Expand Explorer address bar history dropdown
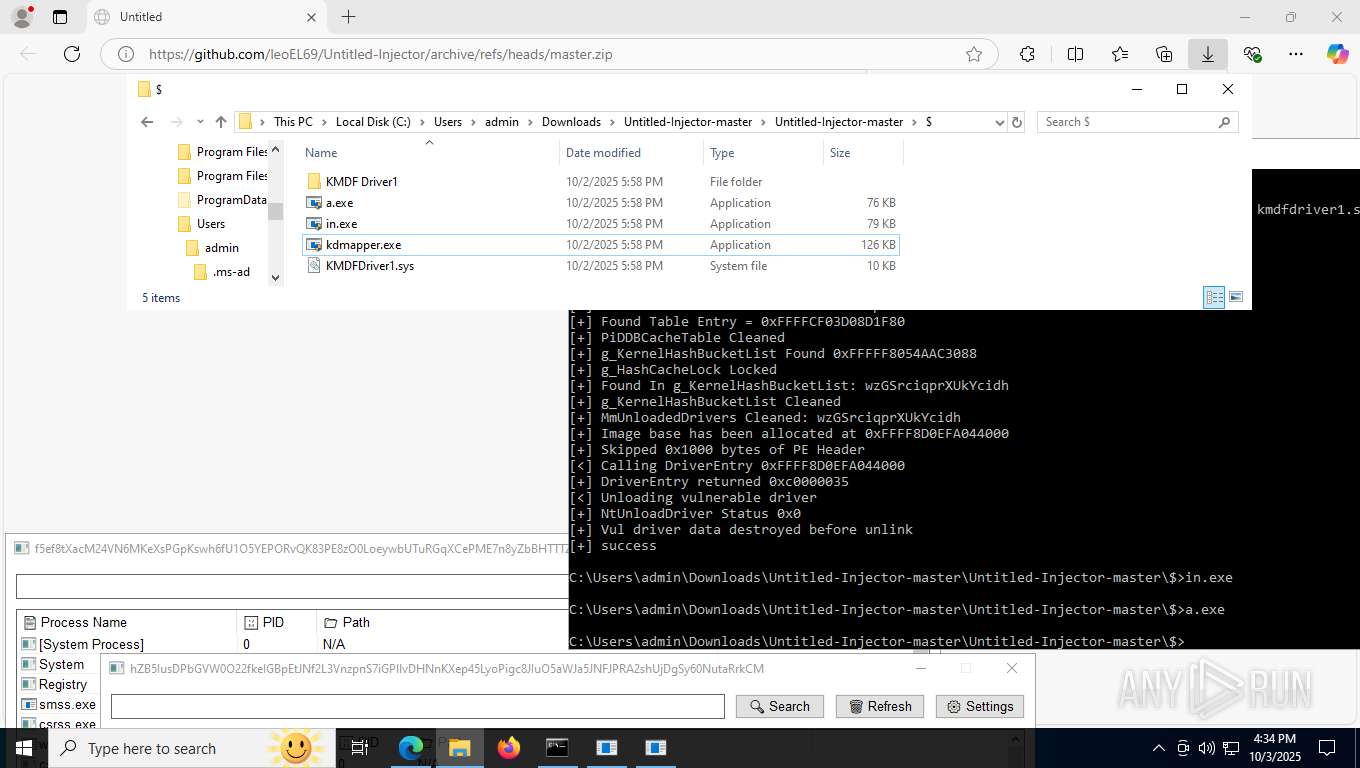The width and height of the screenshot is (1360, 768). tap(999, 122)
